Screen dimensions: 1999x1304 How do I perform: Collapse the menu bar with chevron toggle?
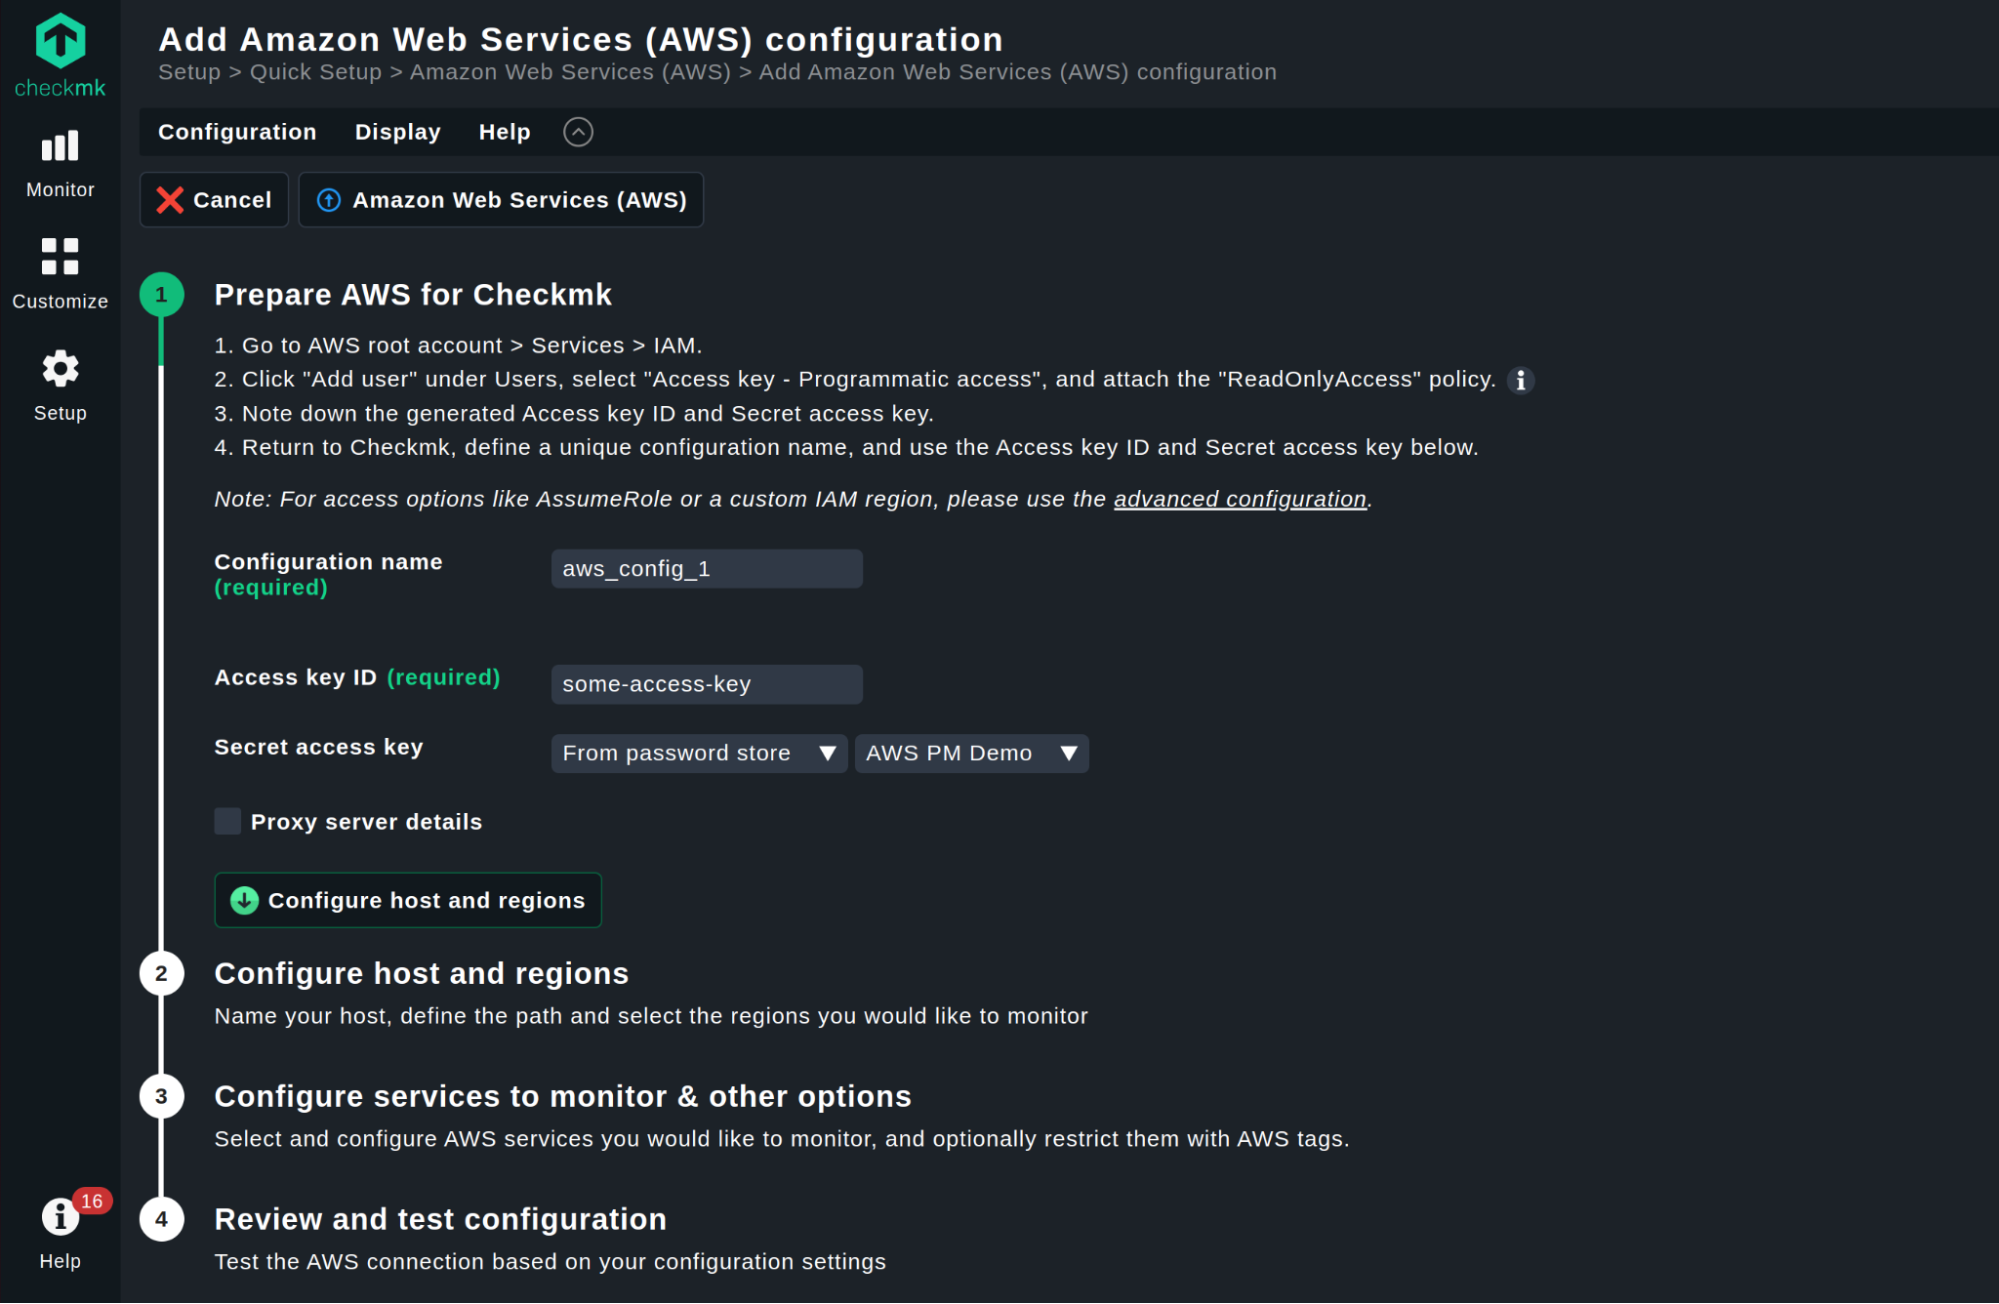[578, 132]
